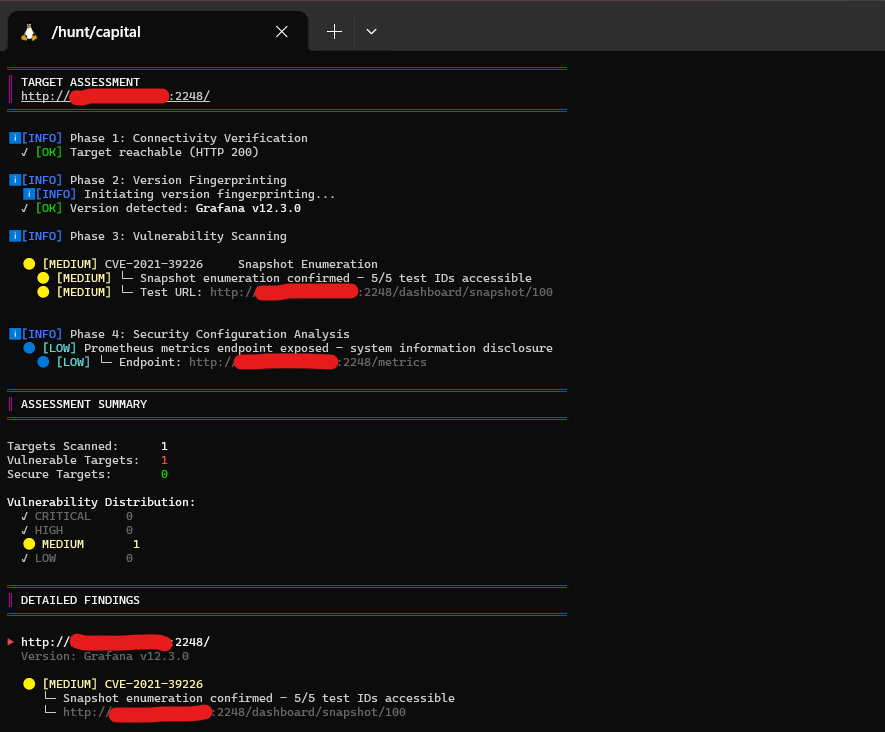Click the detailed findings target URL :2248/
885x732 pixels.
(115, 642)
